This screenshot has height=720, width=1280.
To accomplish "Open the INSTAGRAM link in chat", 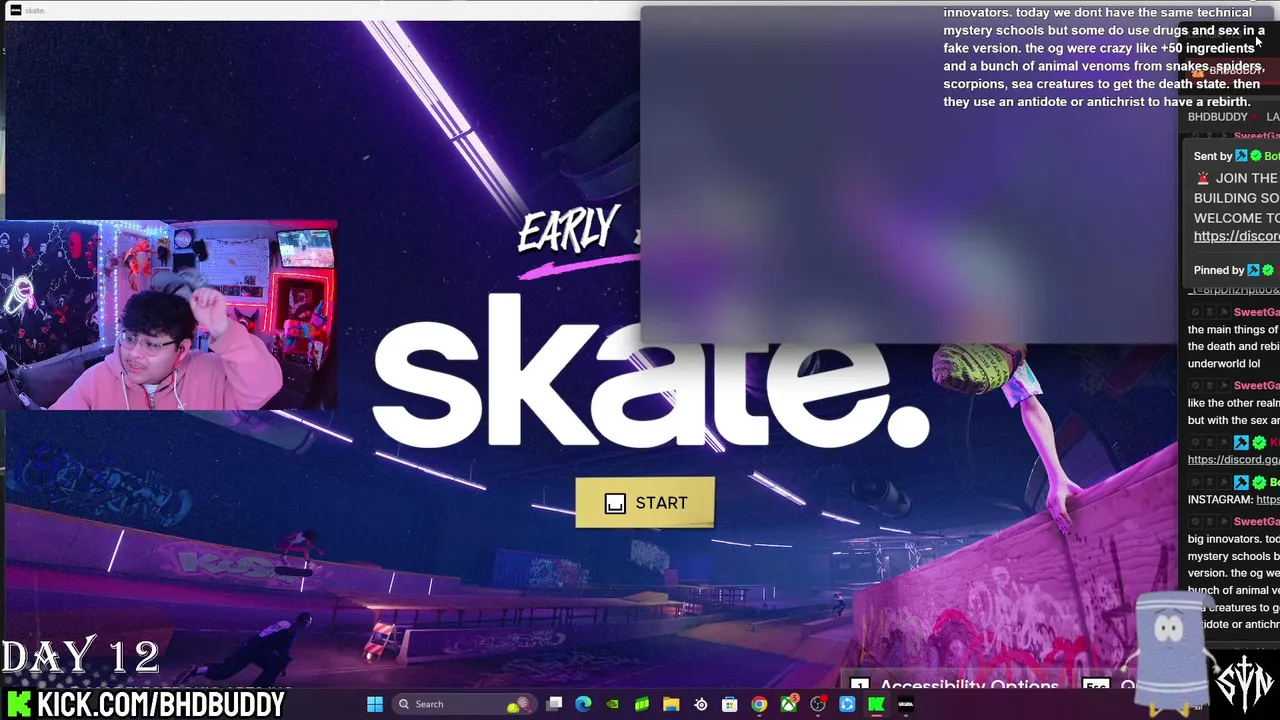I will click(1267, 500).
